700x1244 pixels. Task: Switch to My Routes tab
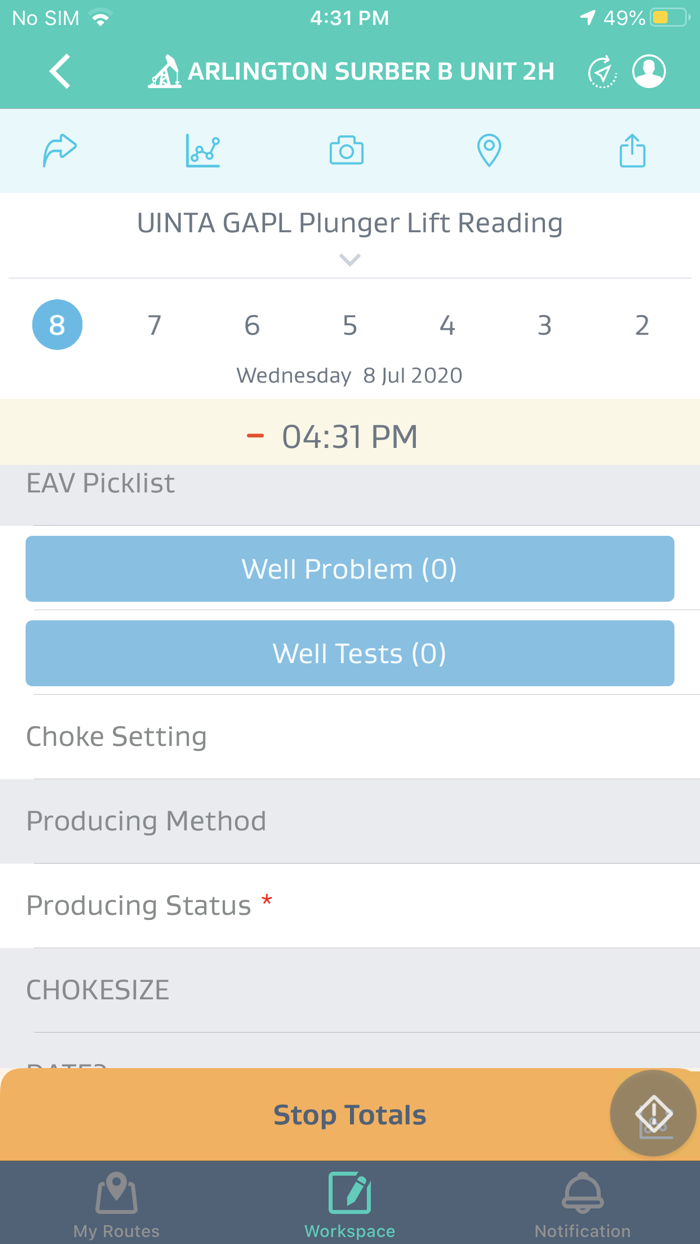116,1204
